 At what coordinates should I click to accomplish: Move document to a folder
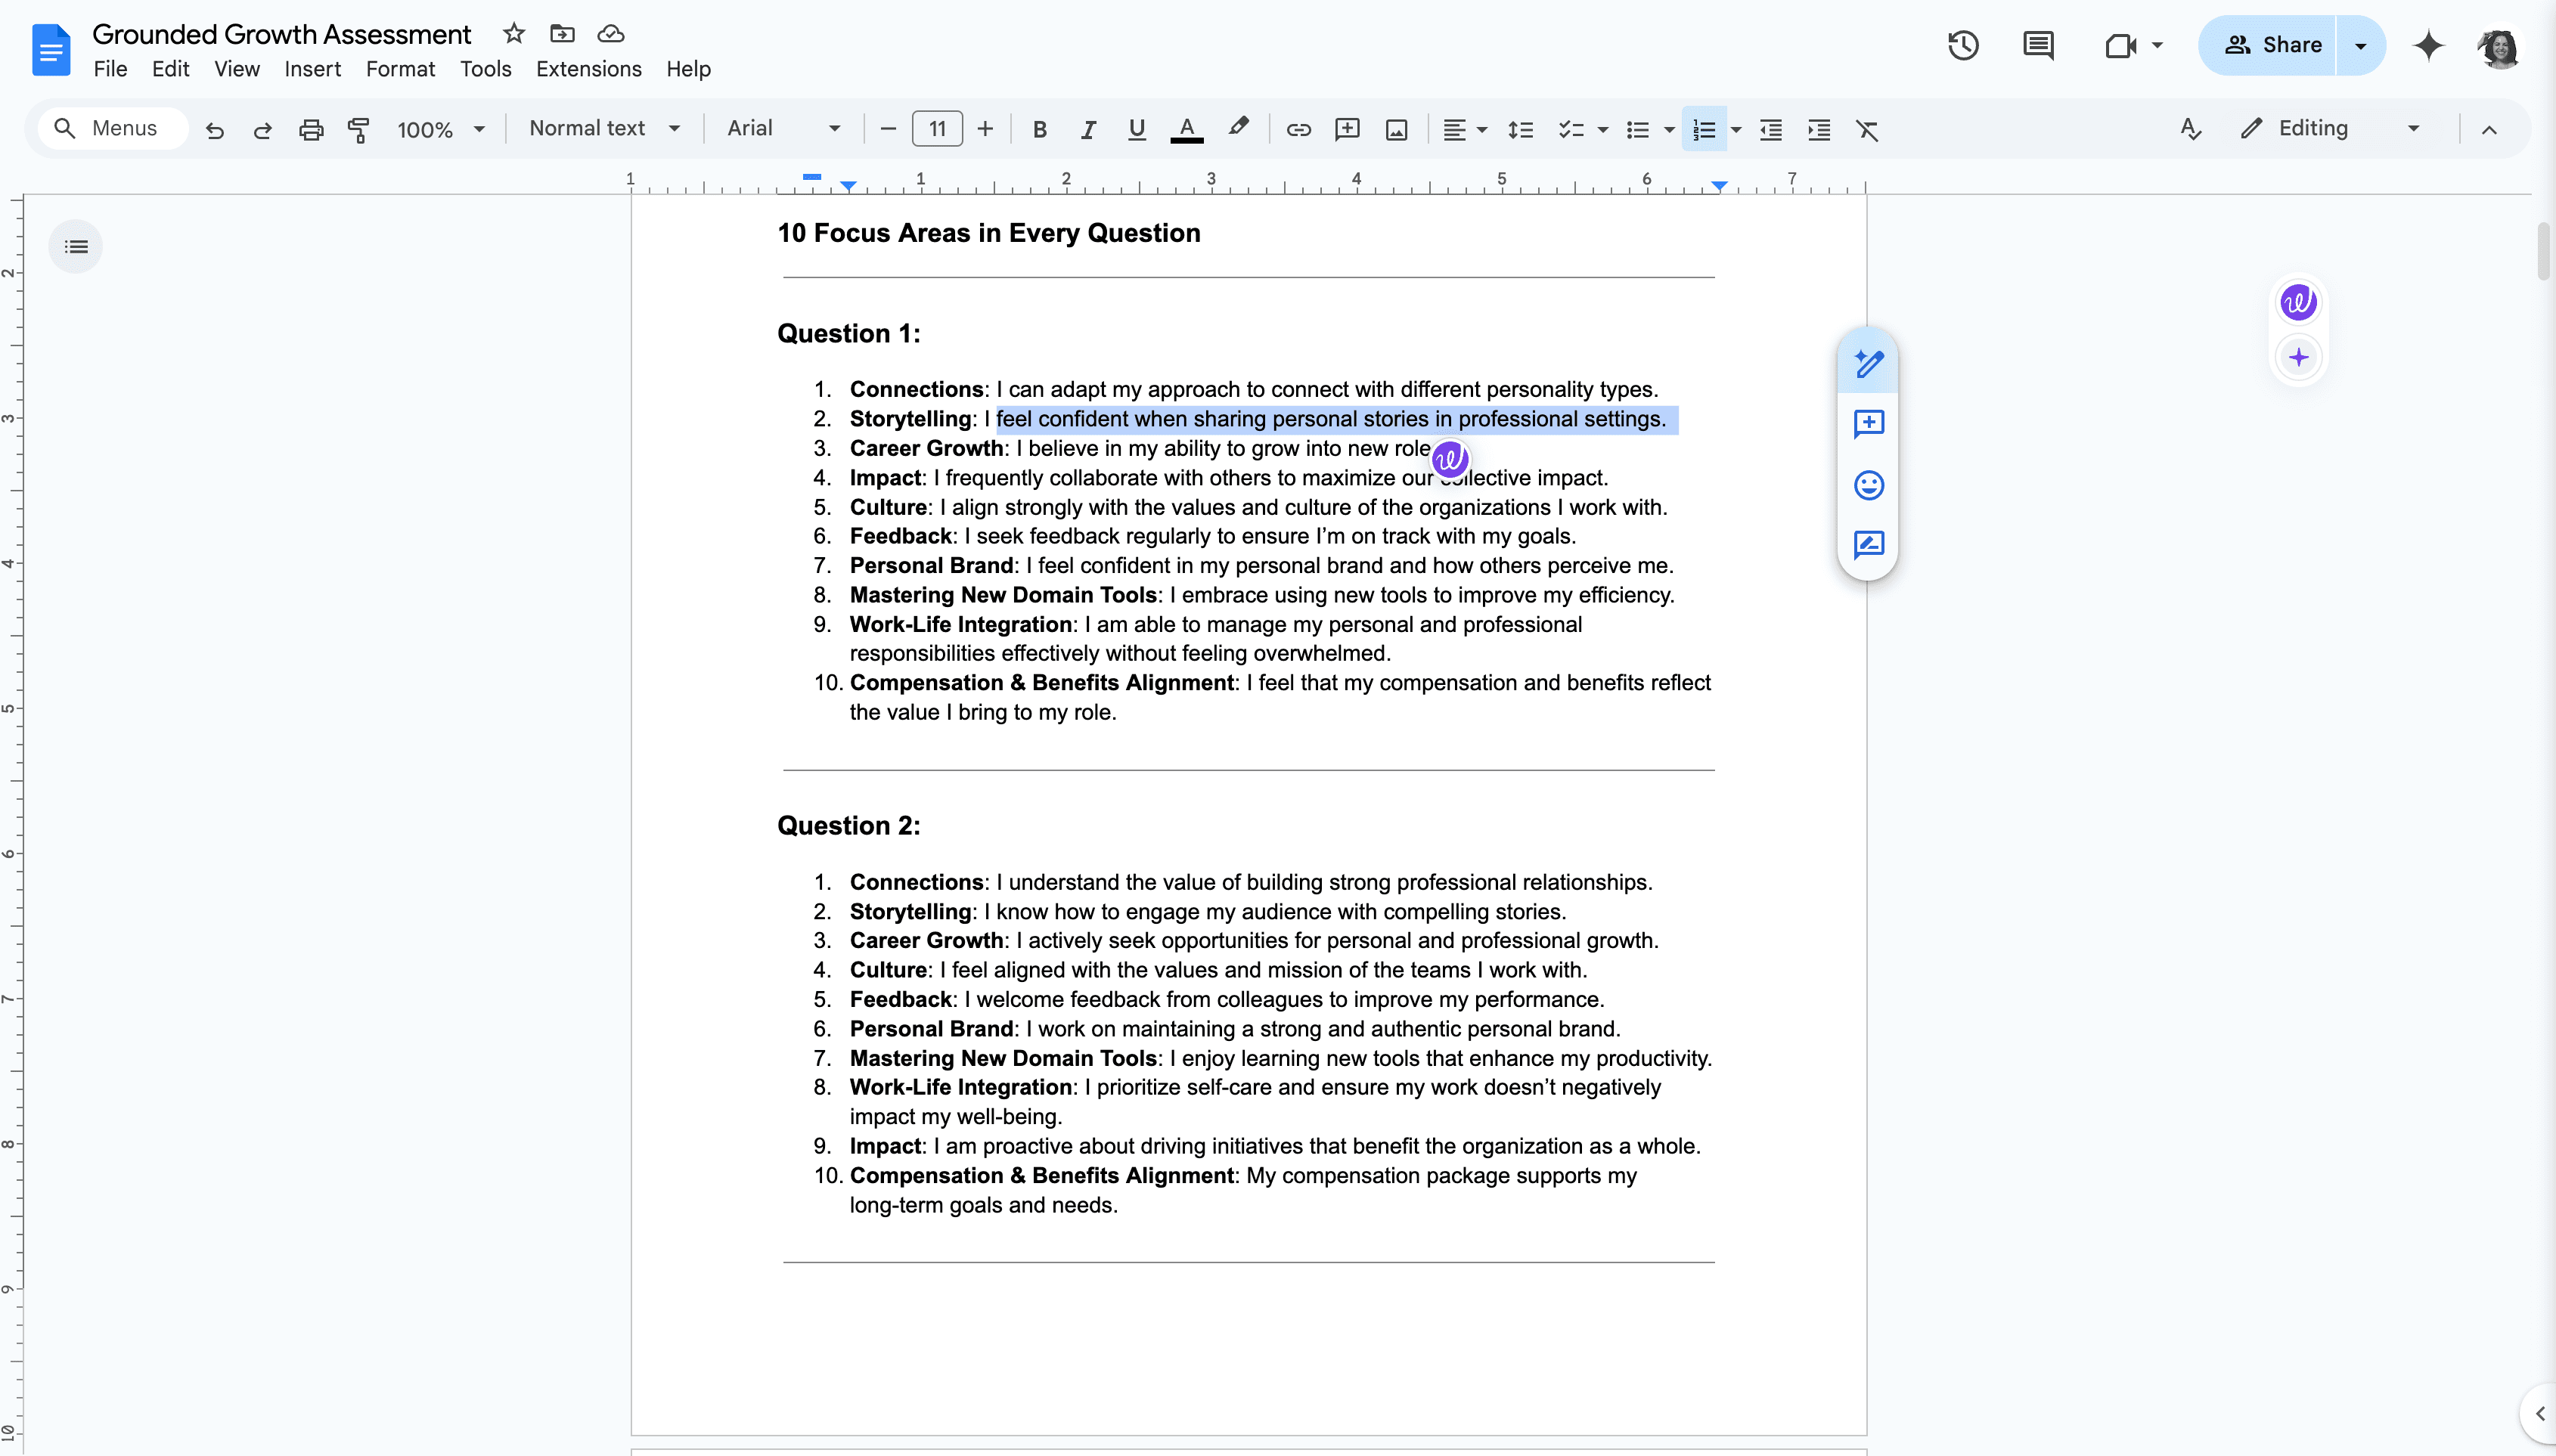562,34
